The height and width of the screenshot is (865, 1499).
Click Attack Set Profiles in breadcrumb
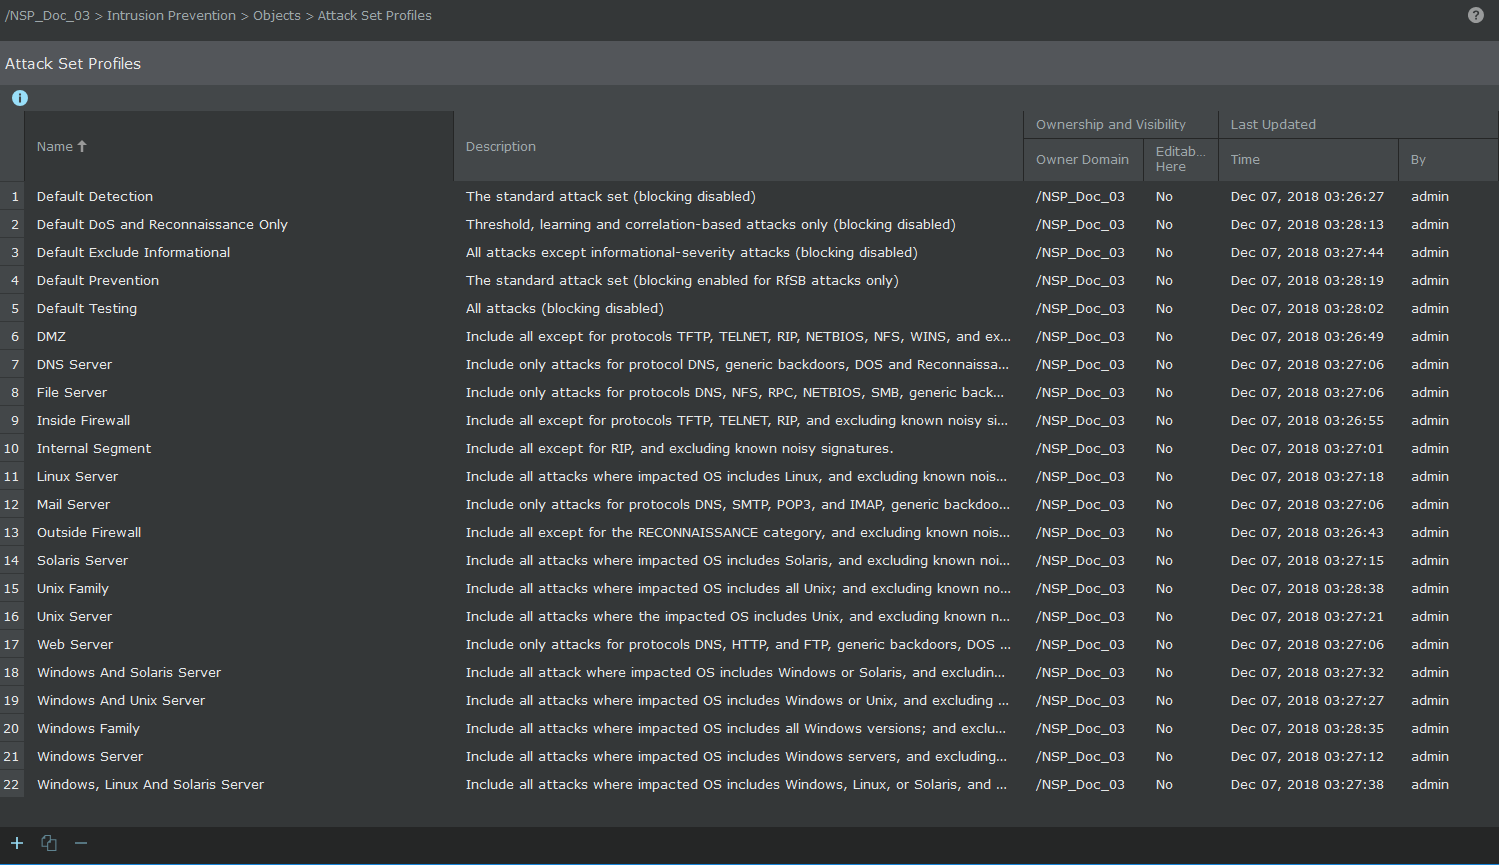(x=375, y=16)
